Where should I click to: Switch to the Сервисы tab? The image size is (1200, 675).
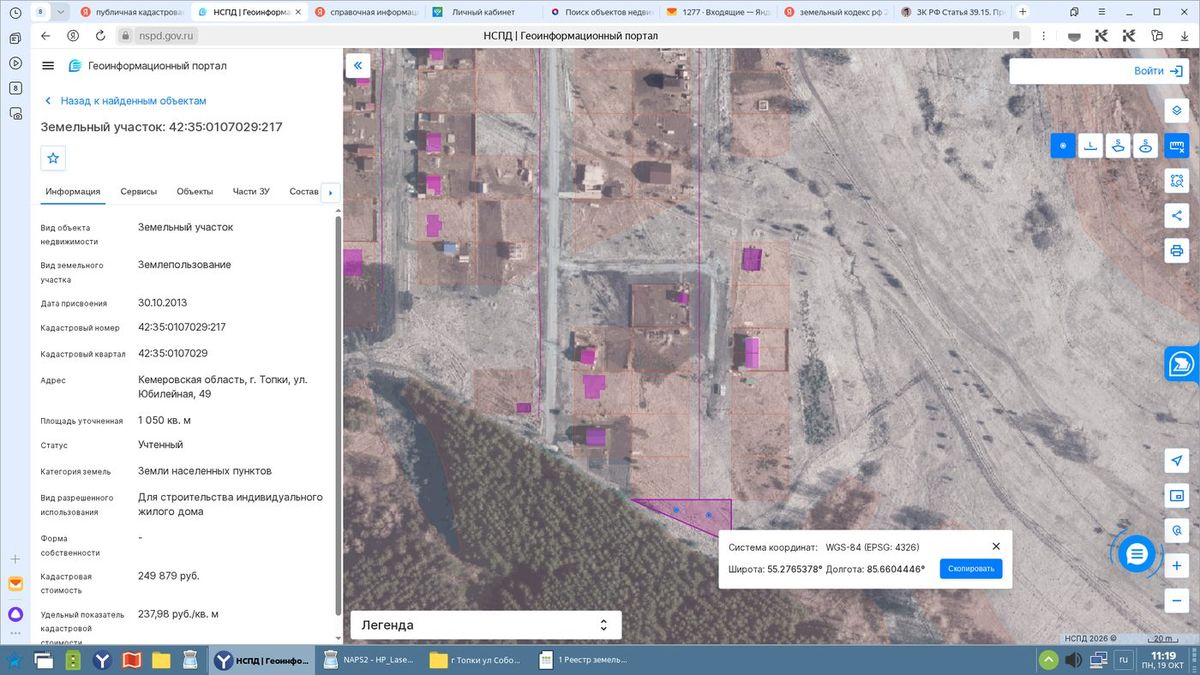pos(139,191)
